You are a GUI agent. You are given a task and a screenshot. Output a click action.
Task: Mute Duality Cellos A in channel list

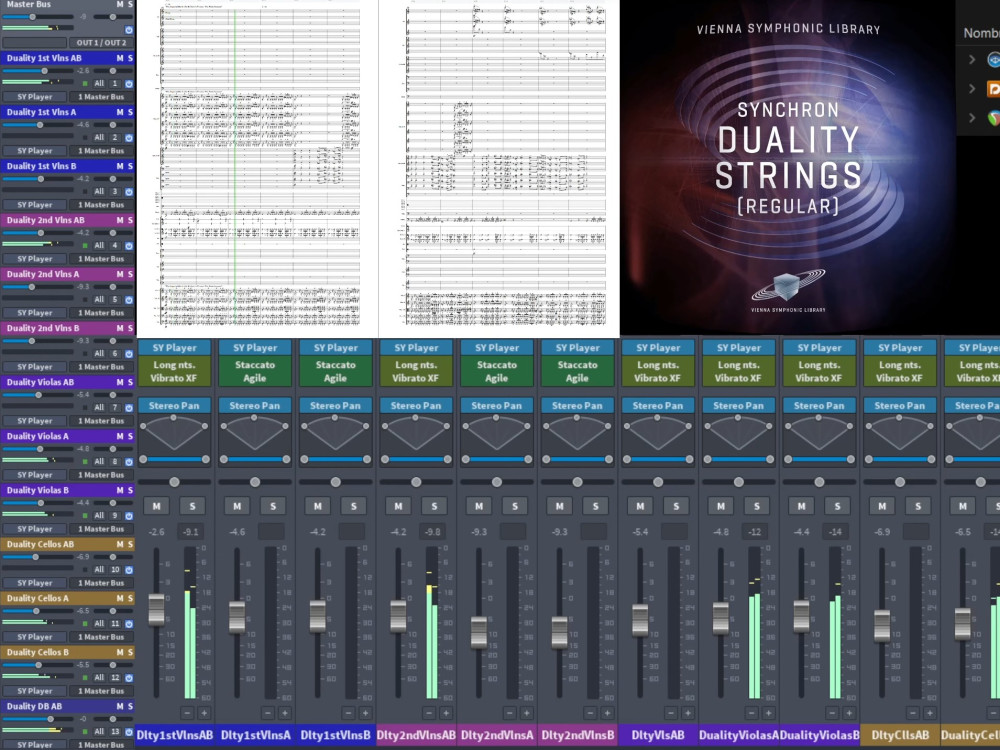tap(120, 598)
